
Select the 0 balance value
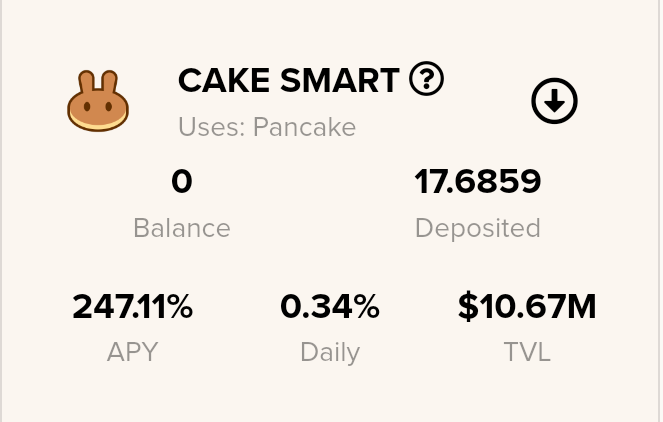(182, 181)
